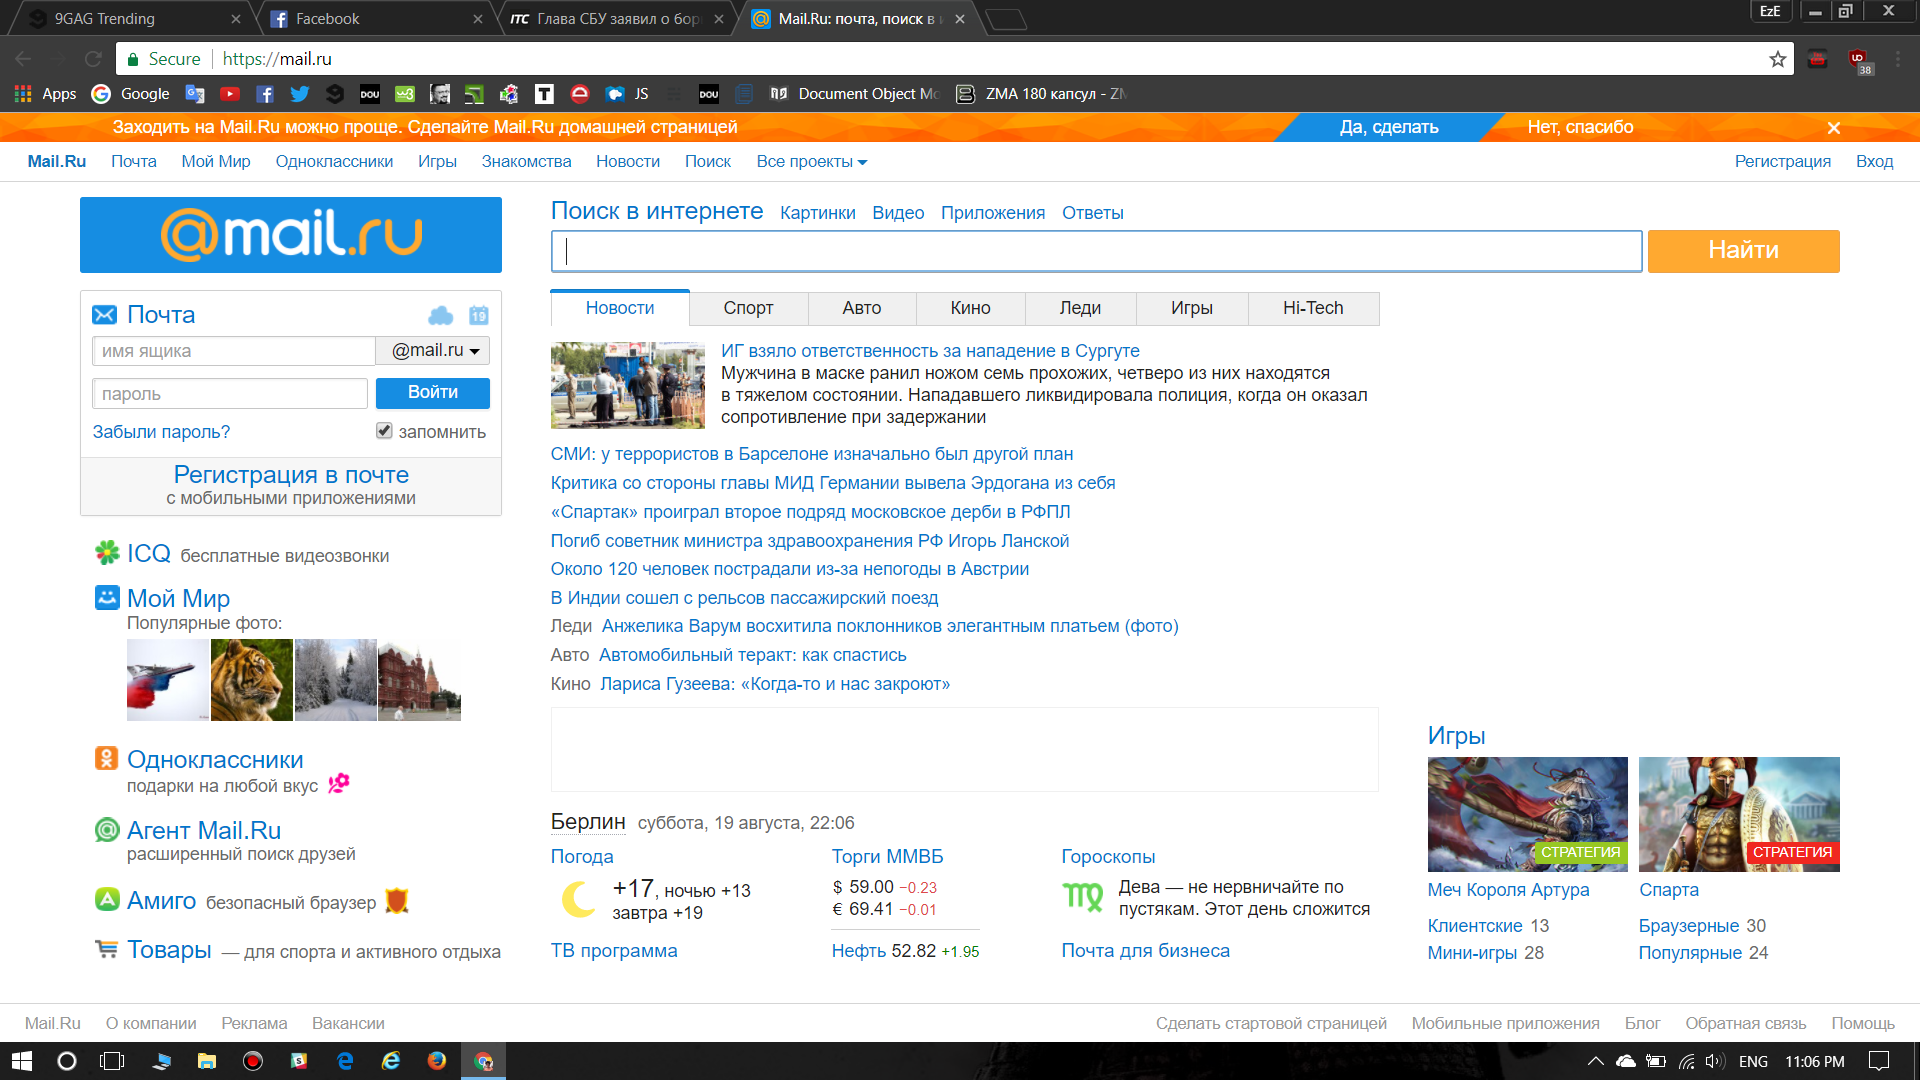Switch to the Леди news tab
1920x1080 pixels.
coord(1080,308)
